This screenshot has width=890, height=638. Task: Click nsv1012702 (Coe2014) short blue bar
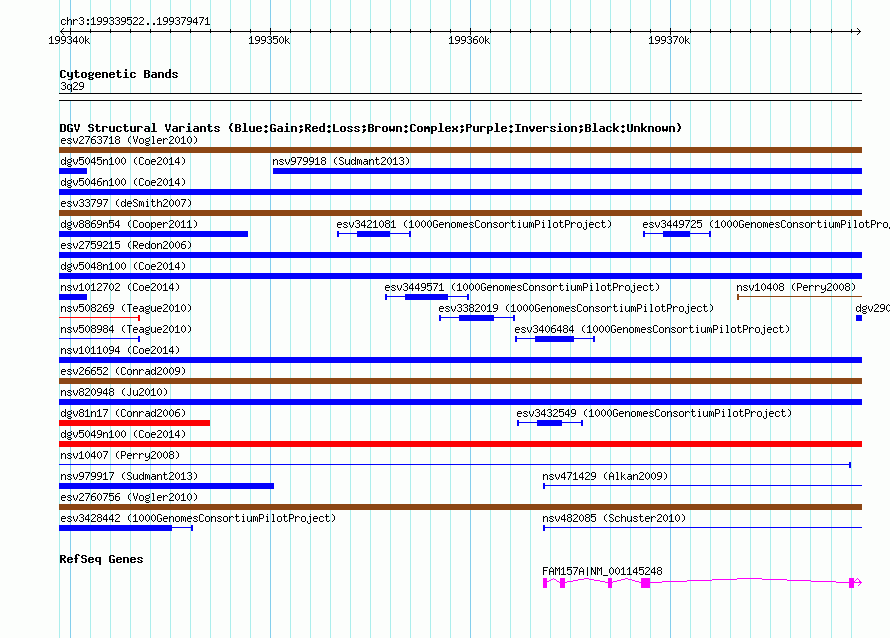[x=73, y=297]
